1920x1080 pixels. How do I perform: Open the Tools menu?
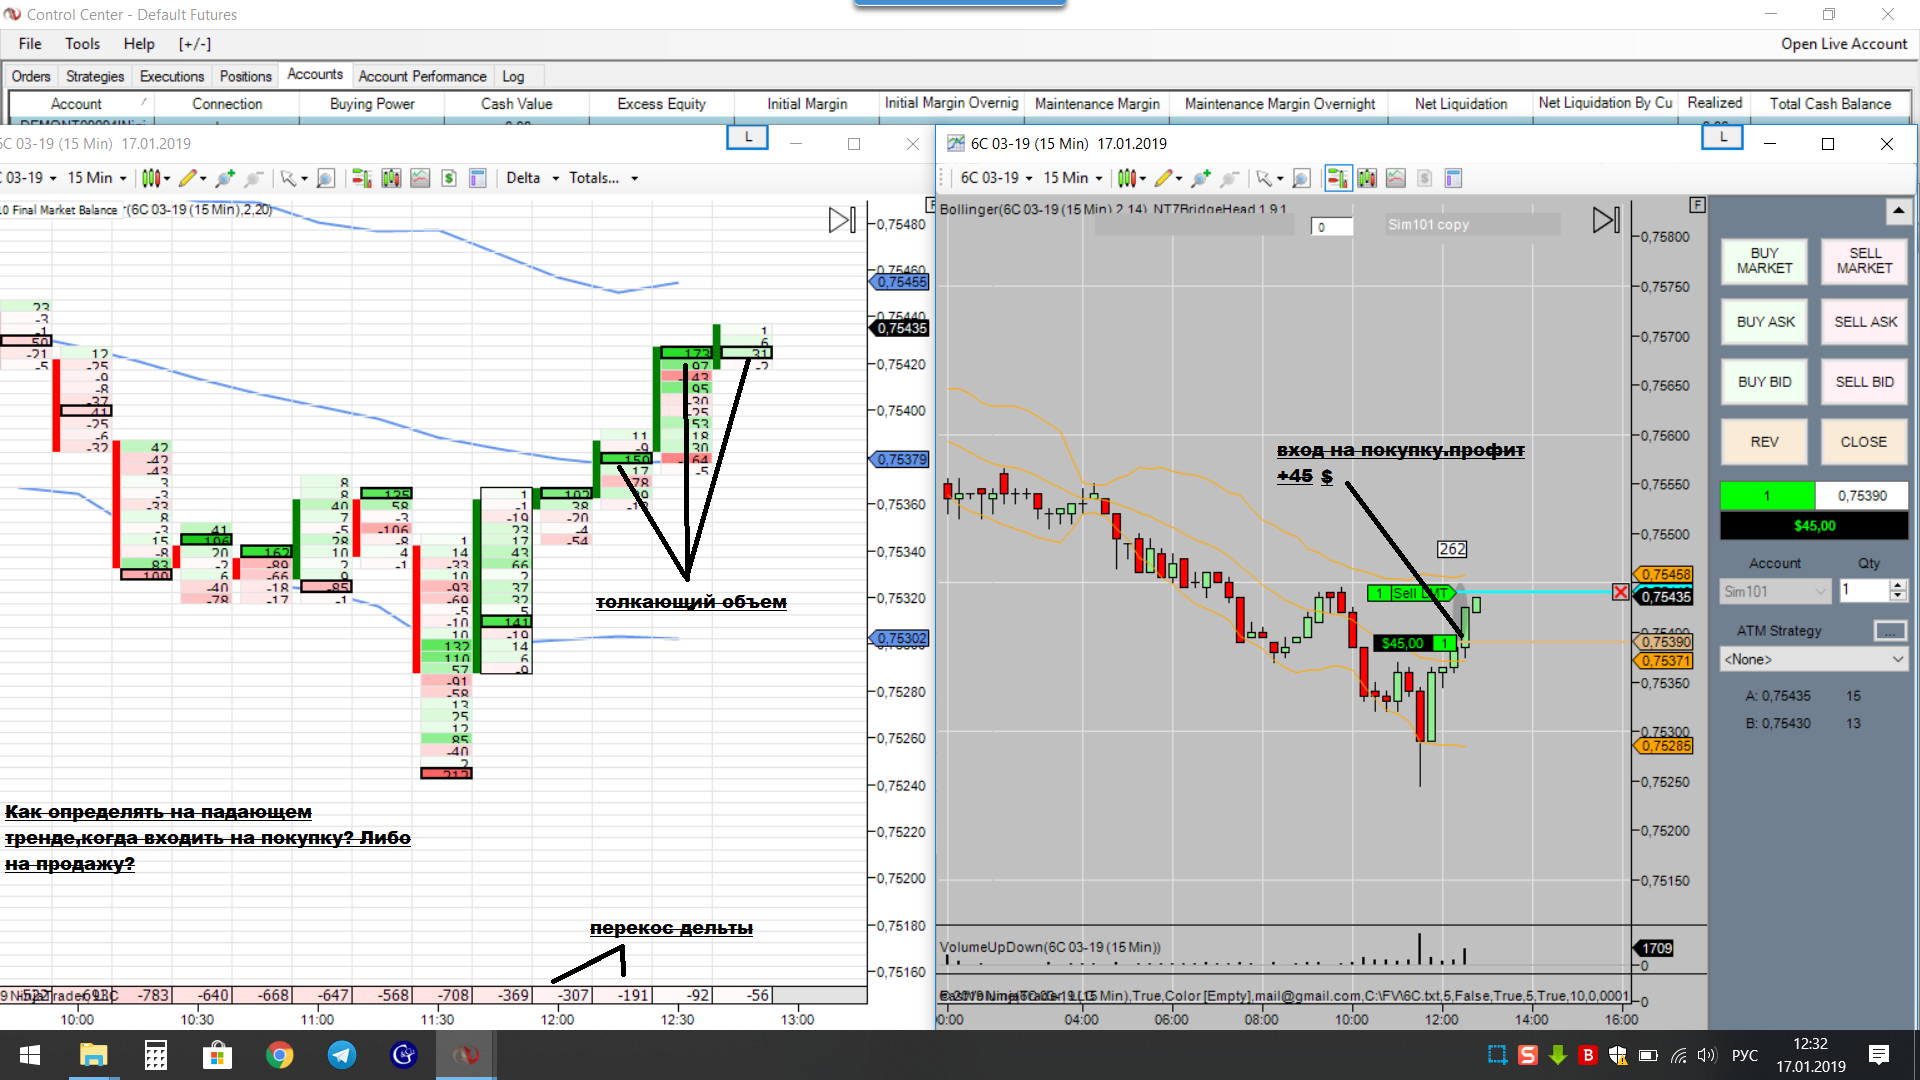point(82,44)
